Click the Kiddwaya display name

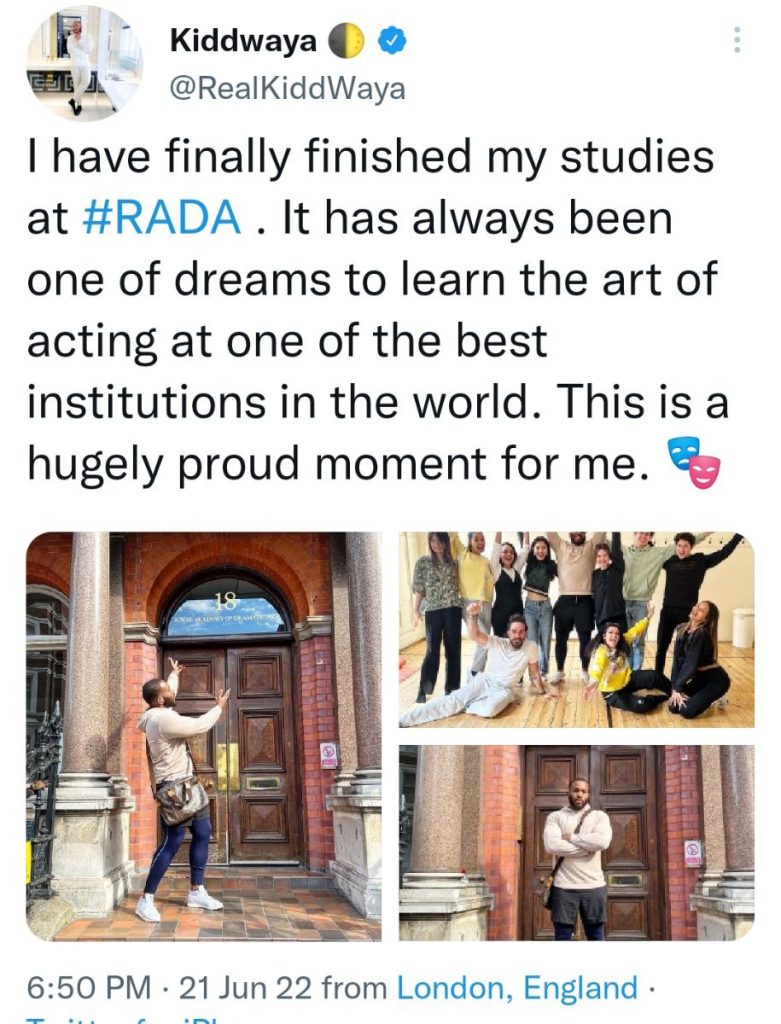coord(244,40)
